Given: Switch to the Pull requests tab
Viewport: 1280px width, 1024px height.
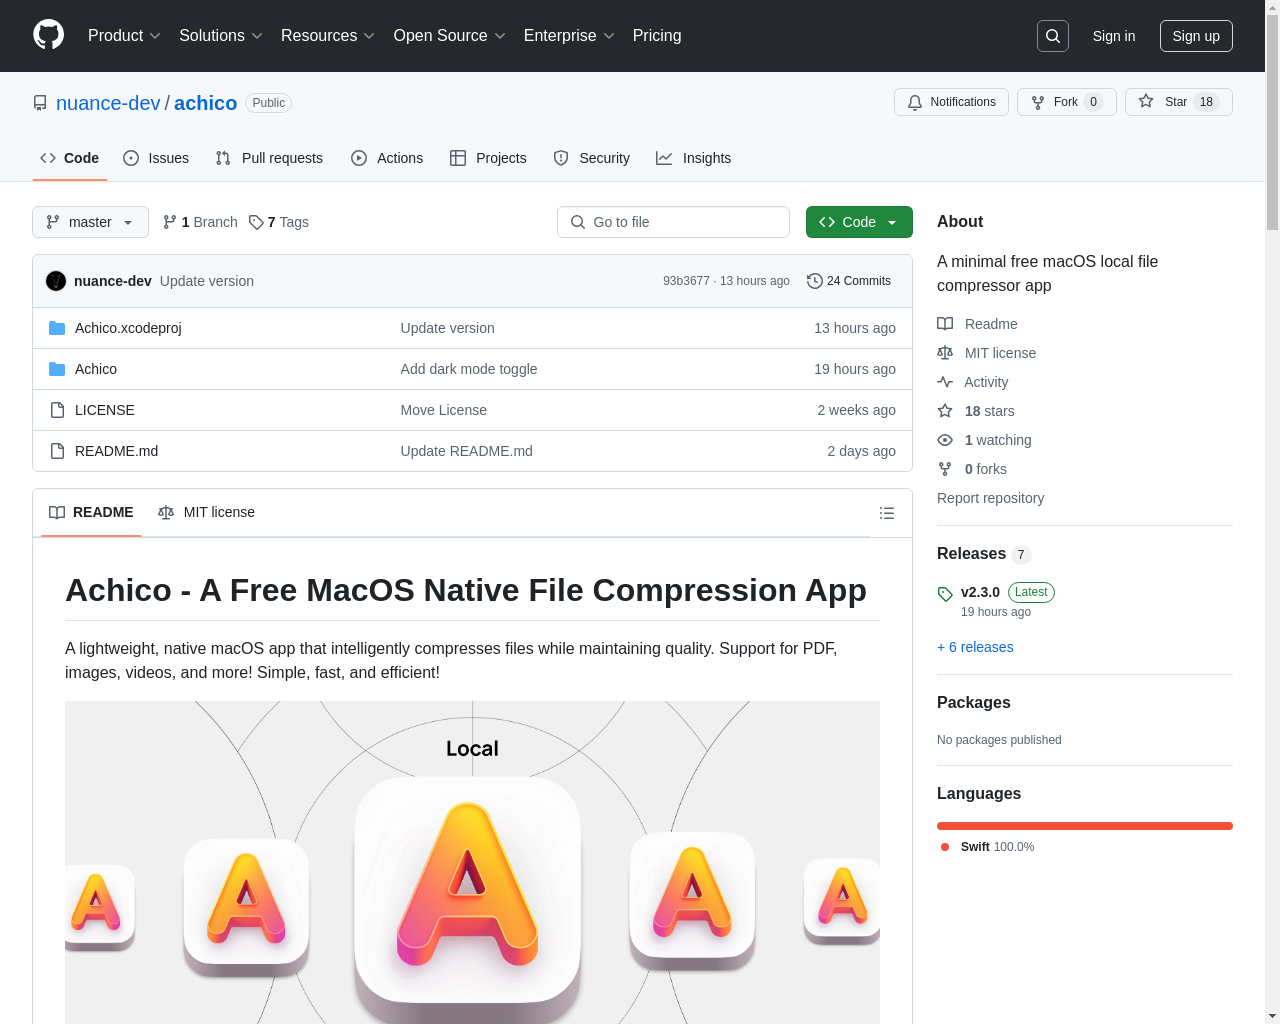Looking at the screenshot, I should tap(269, 158).
